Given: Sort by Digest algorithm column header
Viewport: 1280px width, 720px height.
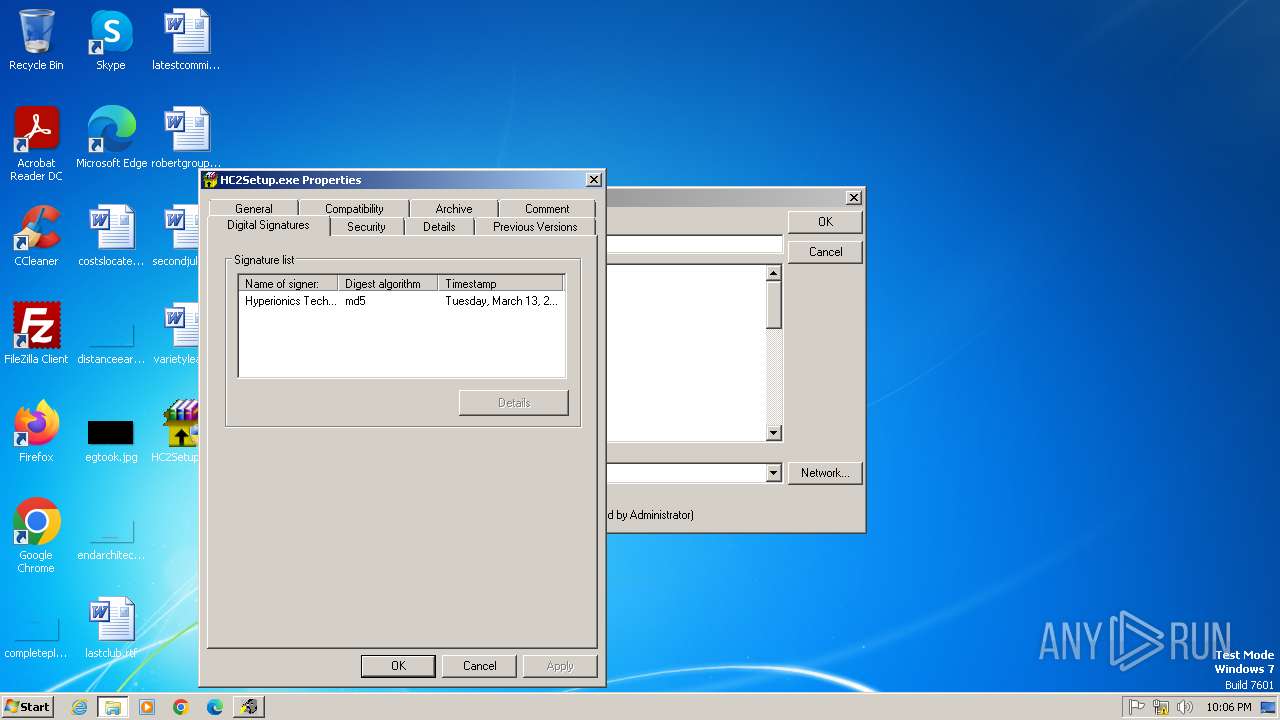Looking at the screenshot, I should pyautogui.click(x=388, y=284).
